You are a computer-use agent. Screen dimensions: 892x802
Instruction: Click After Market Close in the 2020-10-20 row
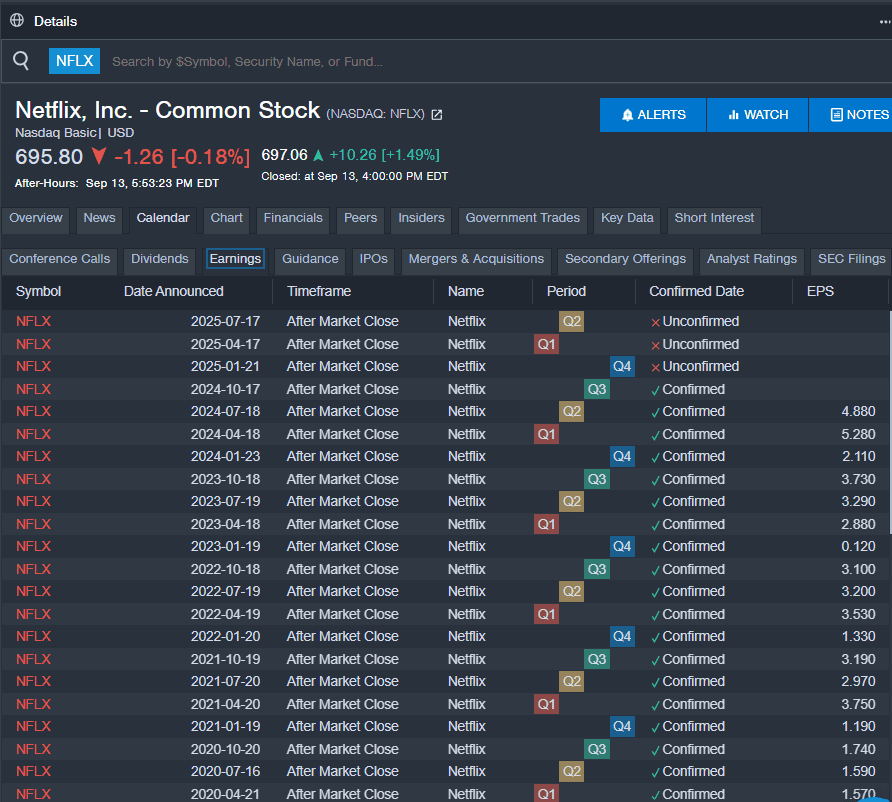click(x=342, y=749)
